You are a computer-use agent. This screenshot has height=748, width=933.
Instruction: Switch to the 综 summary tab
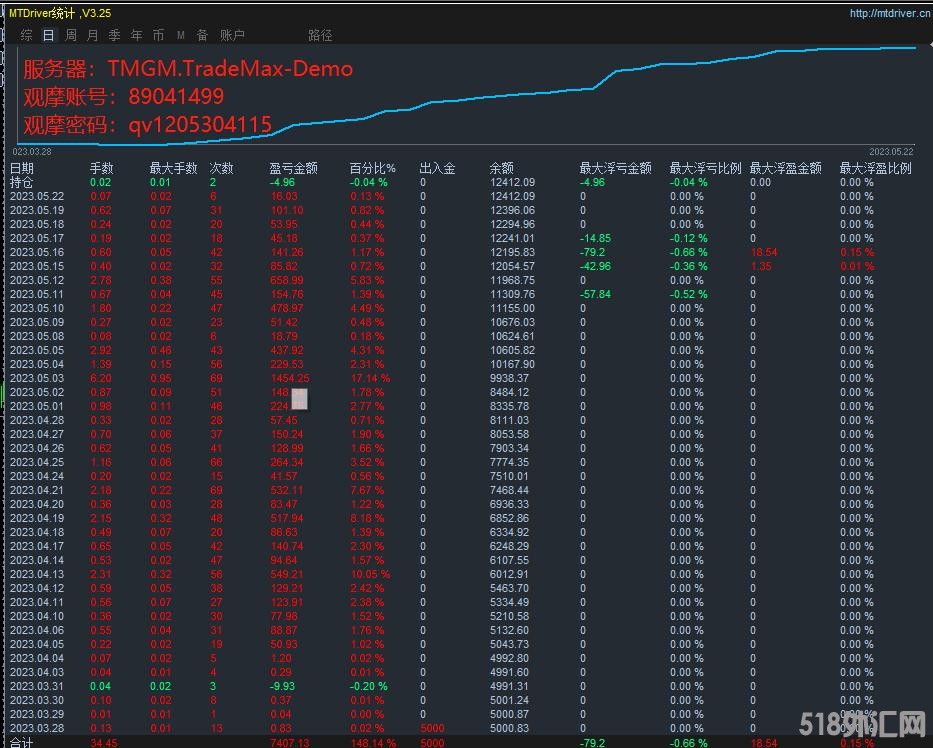click(27, 35)
